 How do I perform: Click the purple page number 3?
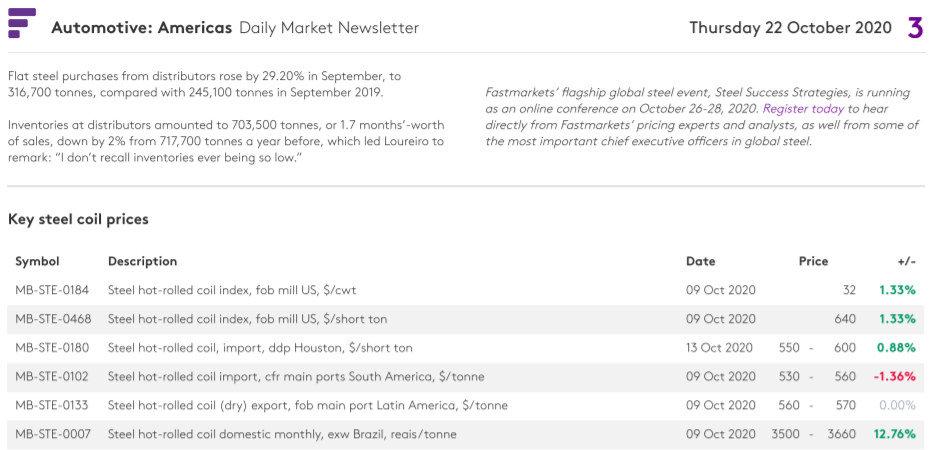[x=915, y=28]
